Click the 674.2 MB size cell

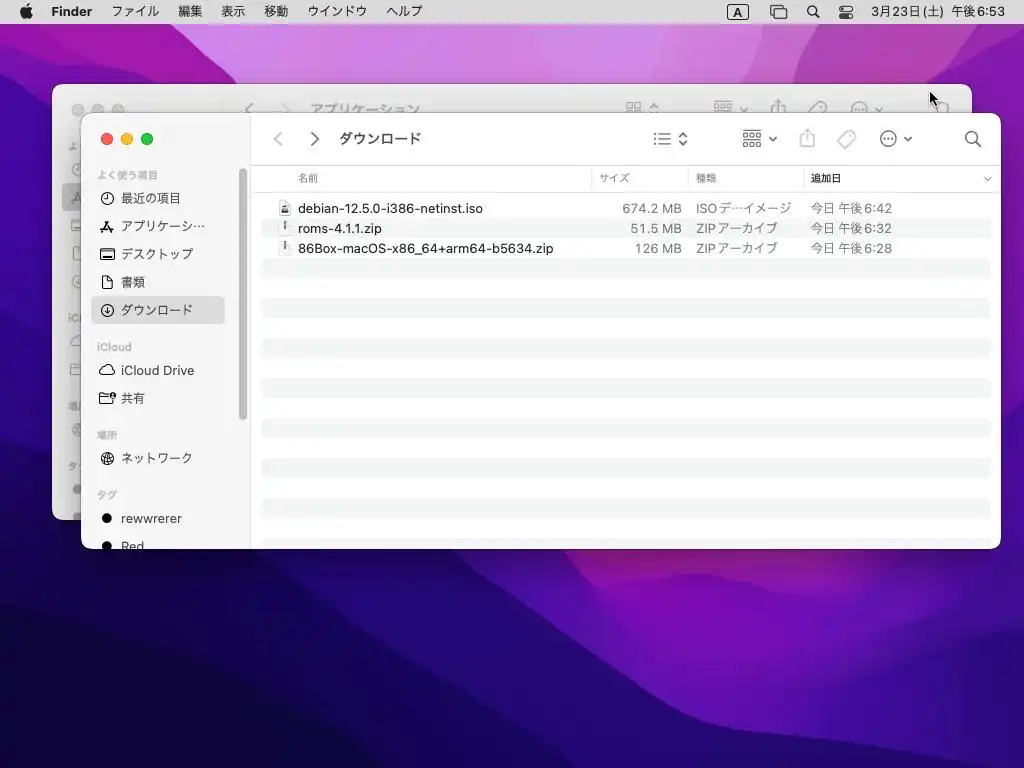(x=651, y=208)
